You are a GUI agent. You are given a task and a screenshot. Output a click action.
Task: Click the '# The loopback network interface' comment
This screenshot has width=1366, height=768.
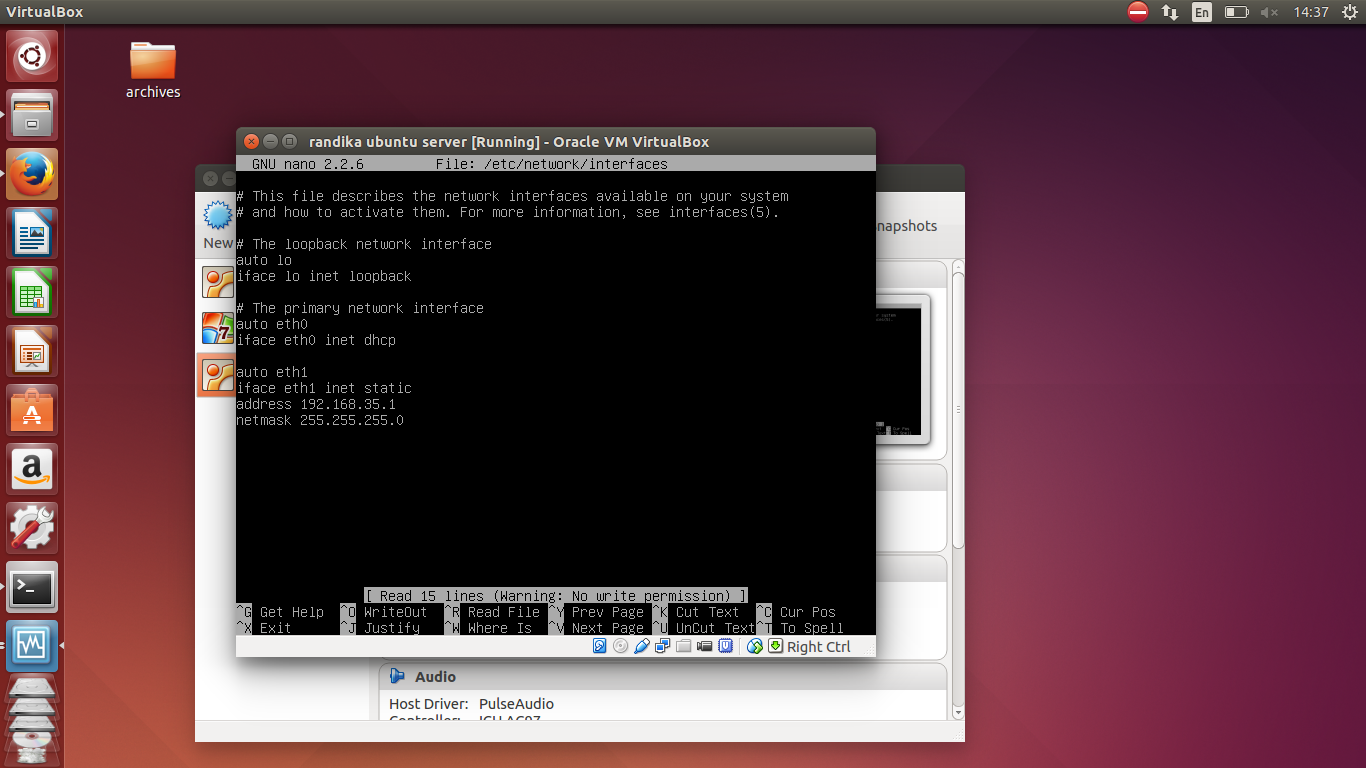364,244
